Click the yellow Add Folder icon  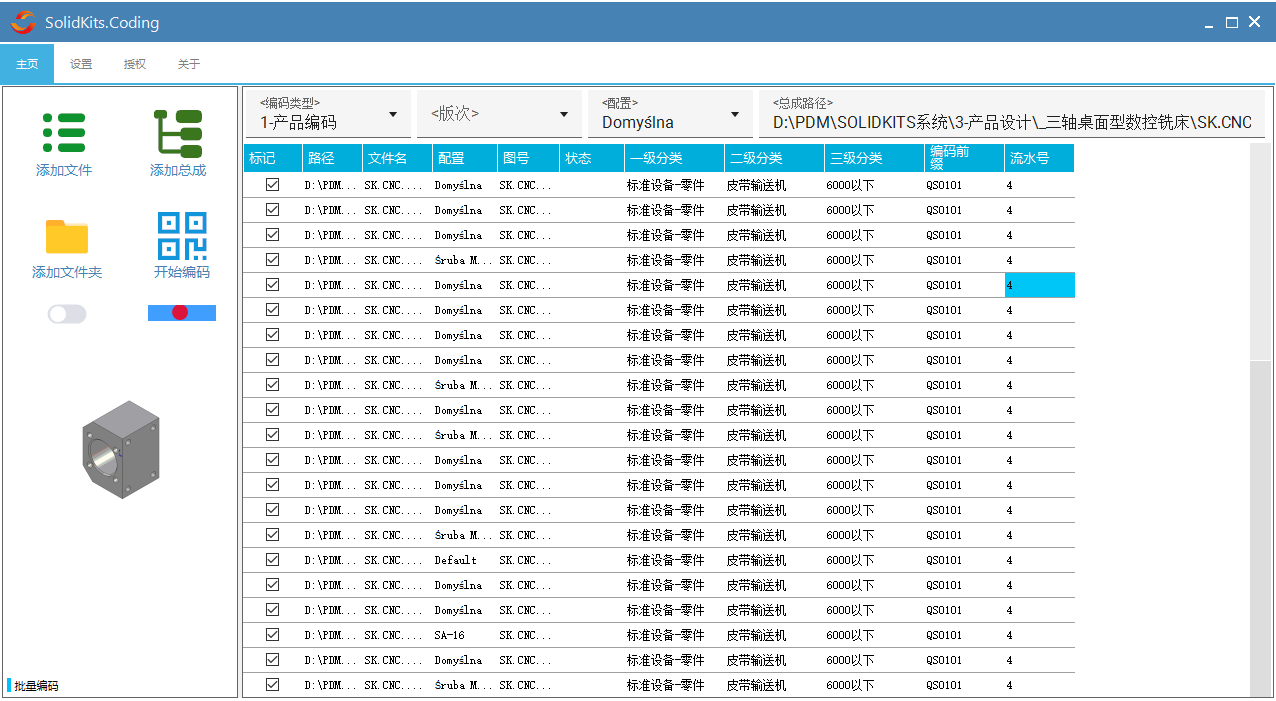(67, 236)
